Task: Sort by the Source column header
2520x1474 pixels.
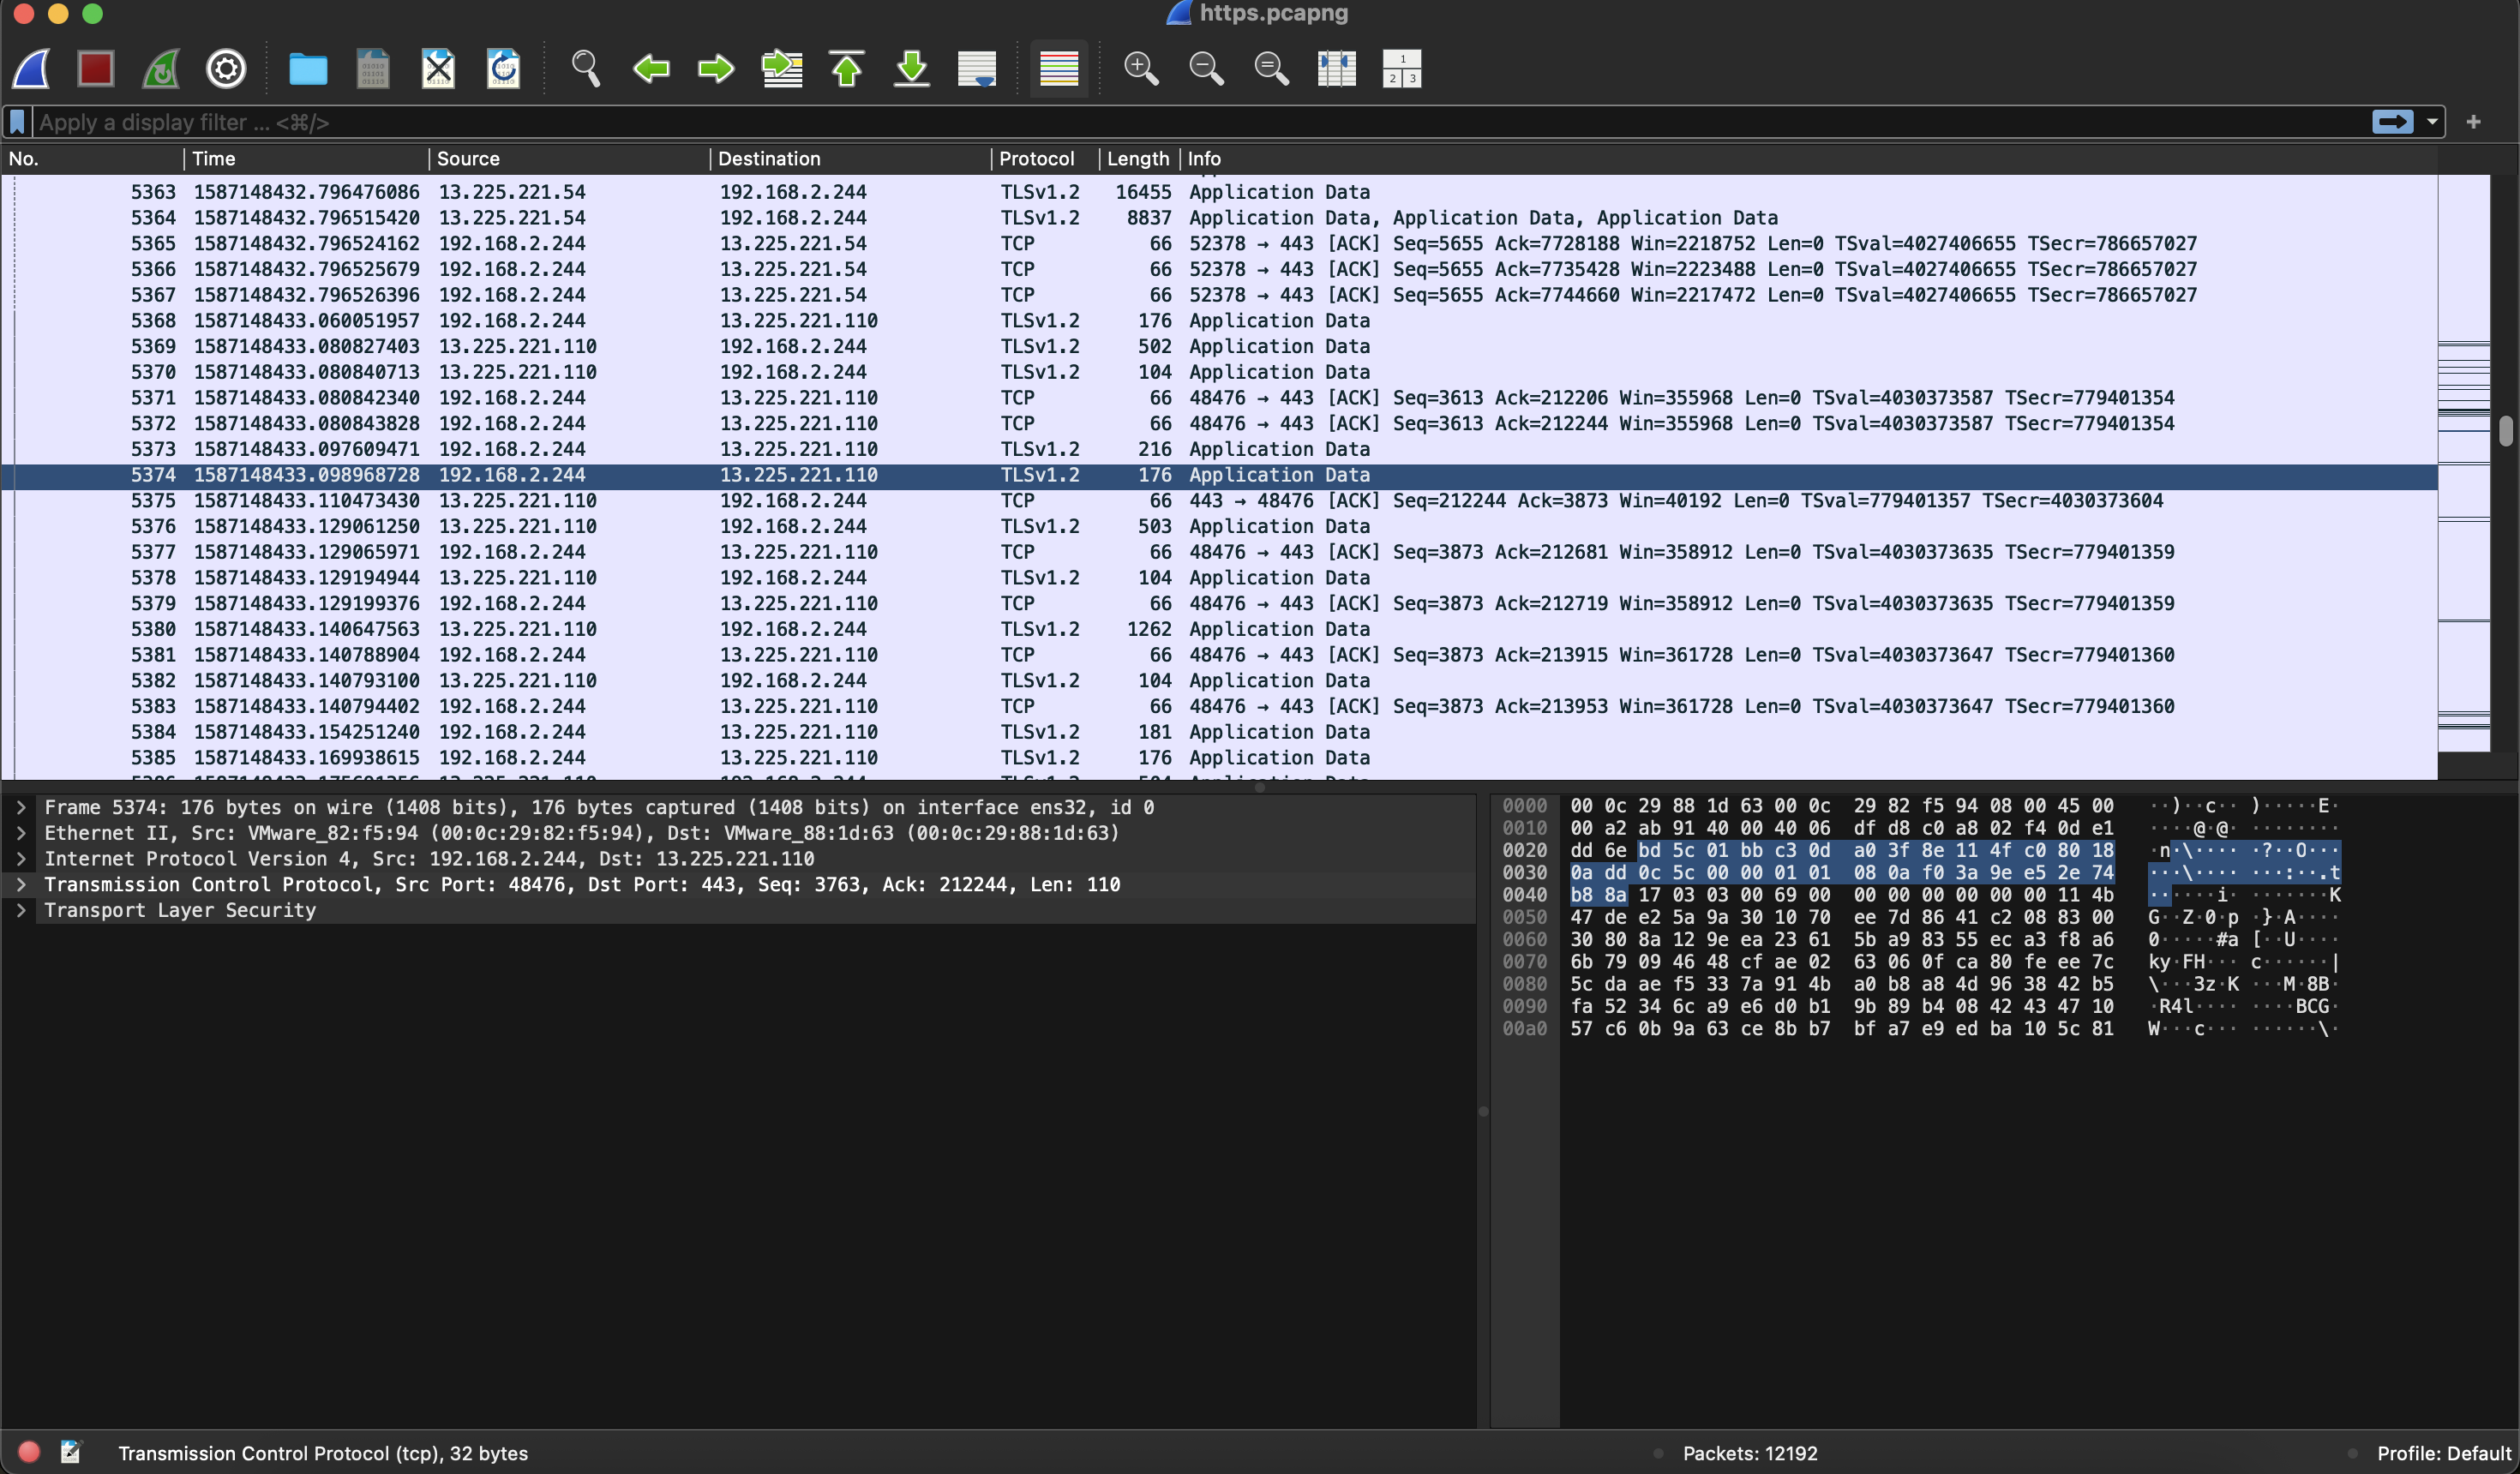Action: (468, 159)
